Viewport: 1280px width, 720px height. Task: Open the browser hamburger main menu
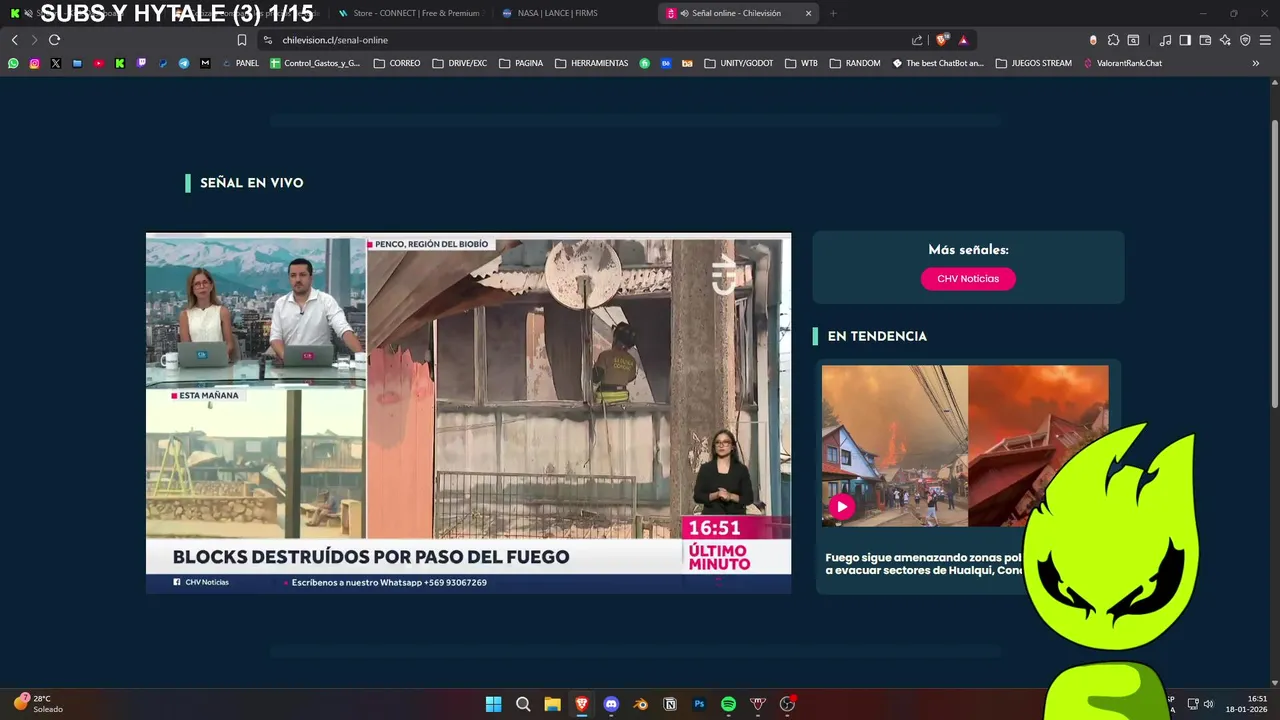pos(1265,40)
